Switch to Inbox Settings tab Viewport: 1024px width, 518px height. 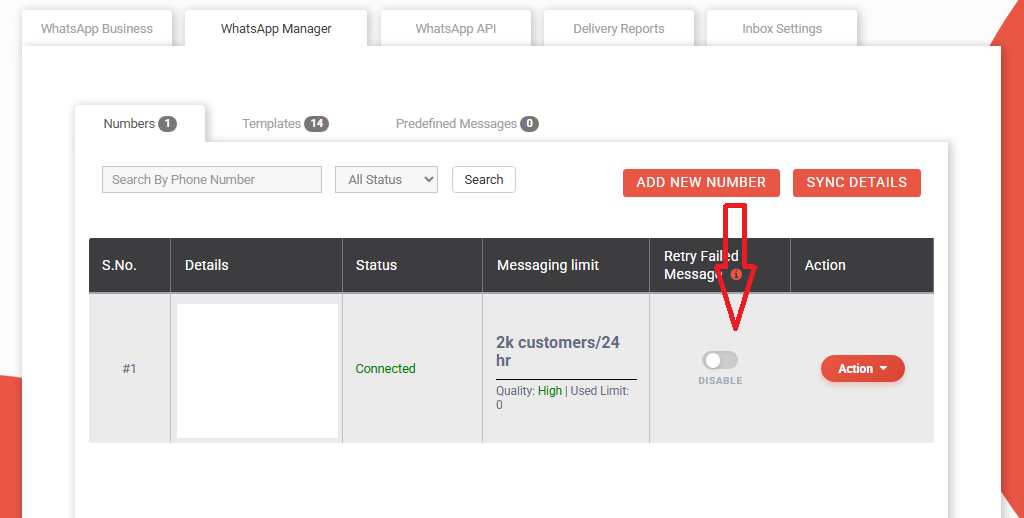click(782, 29)
